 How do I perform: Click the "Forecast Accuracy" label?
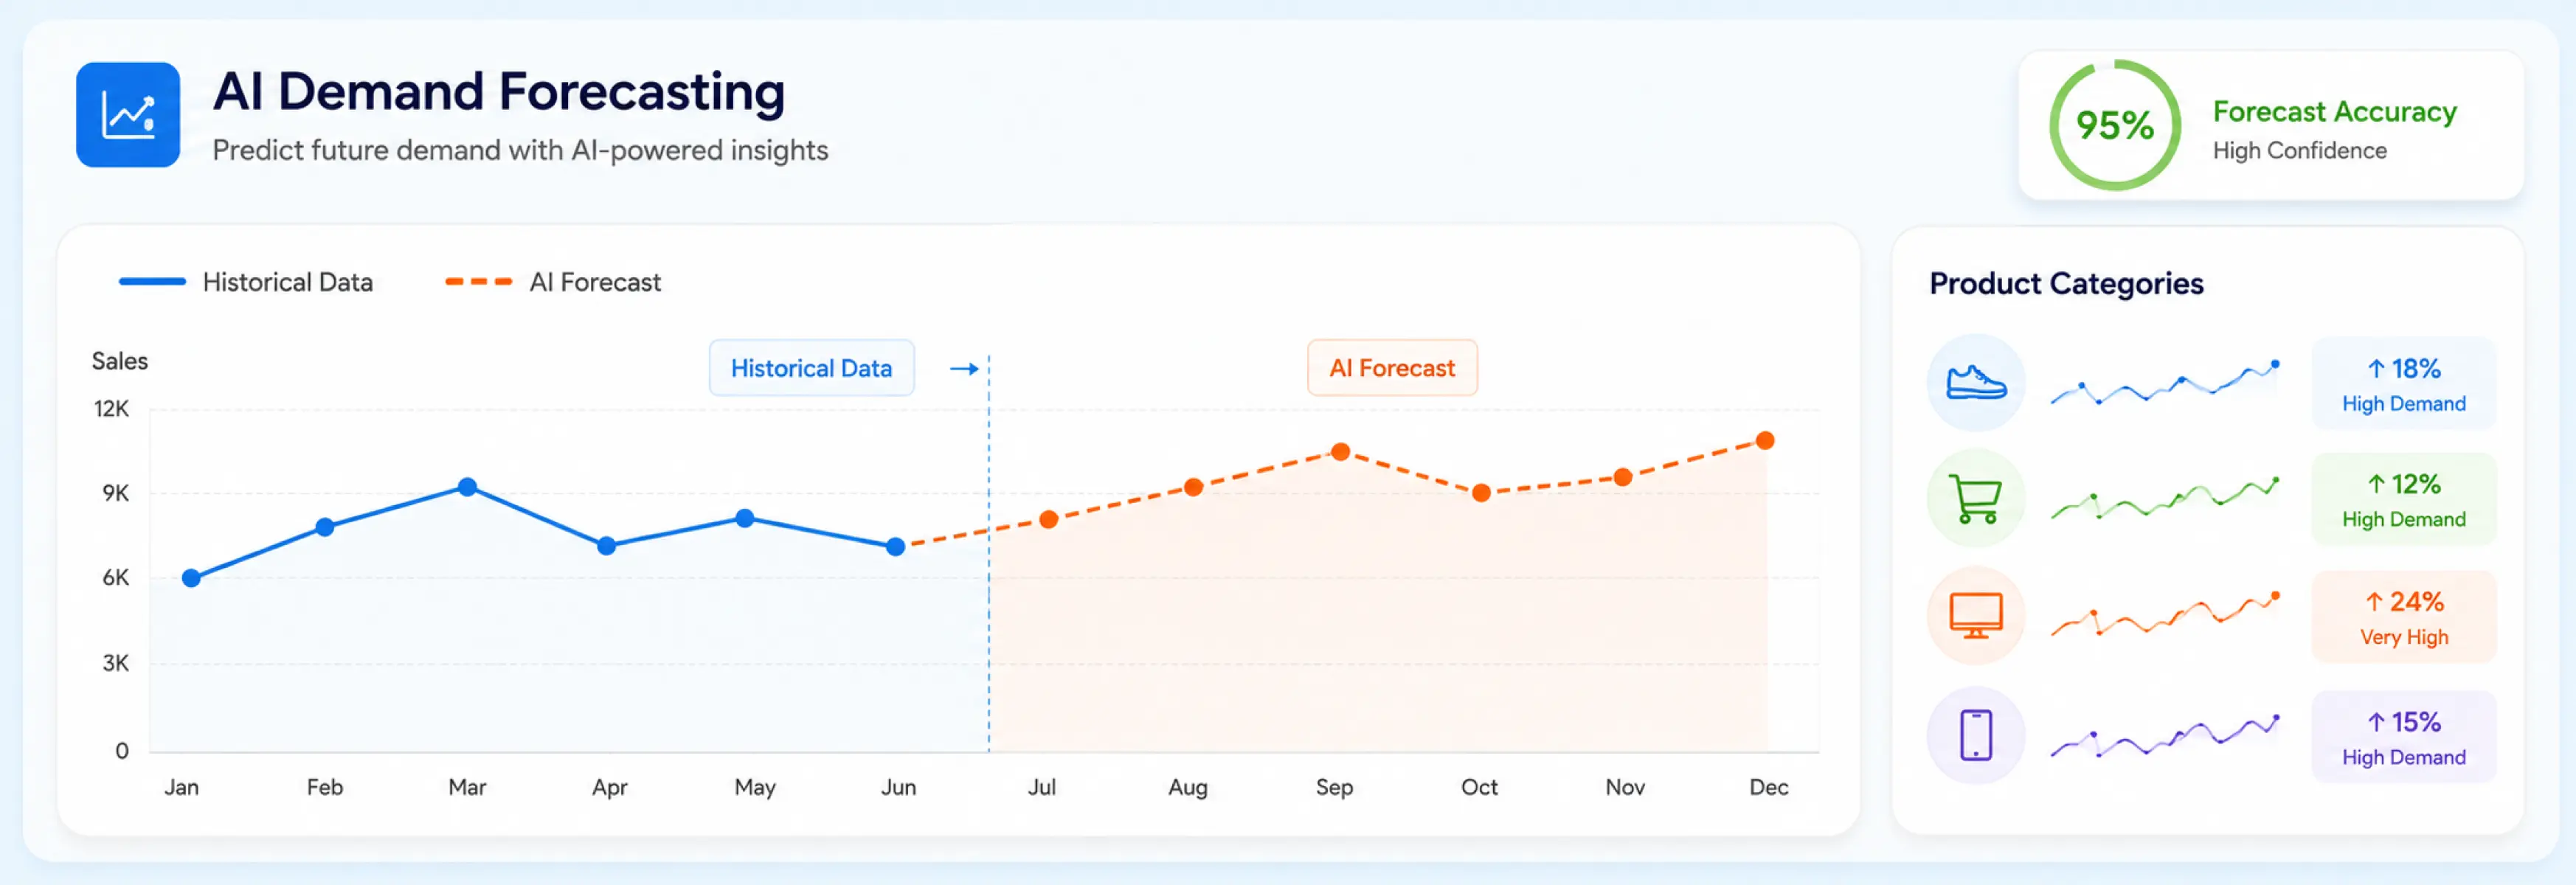point(2335,111)
